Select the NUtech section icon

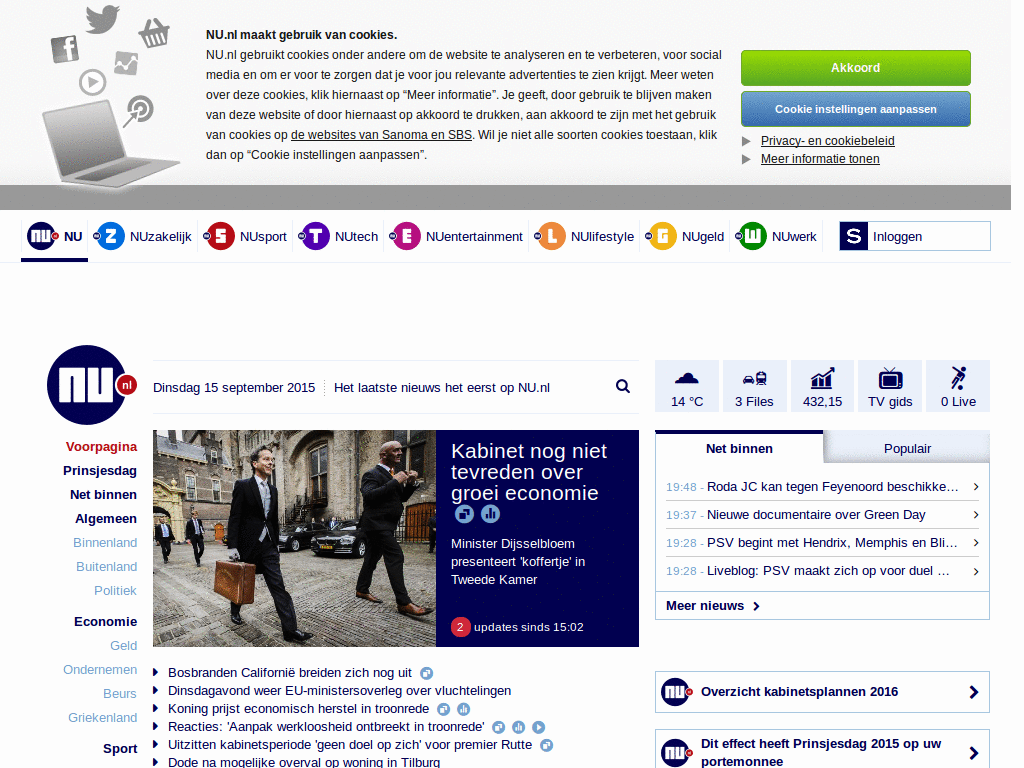[314, 236]
